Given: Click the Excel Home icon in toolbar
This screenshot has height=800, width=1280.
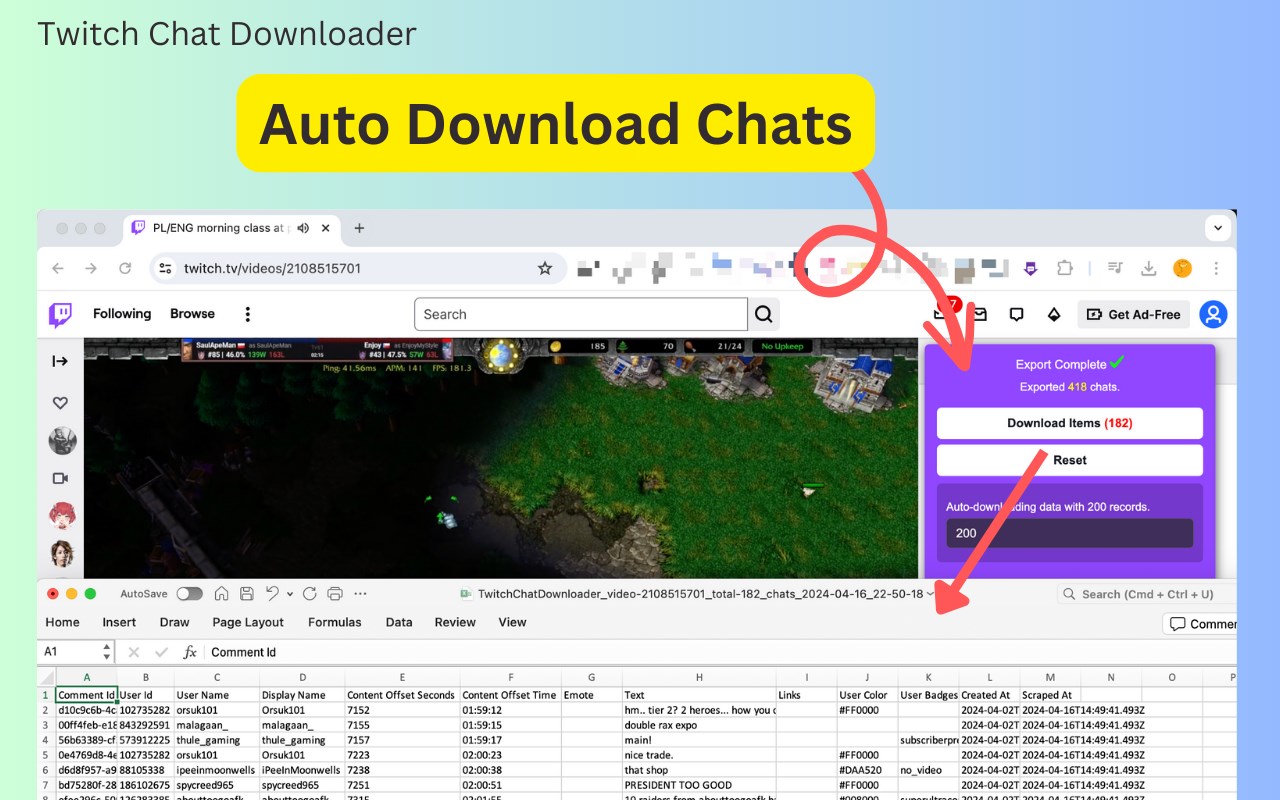Looking at the screenshot, I should pos(221,594).
